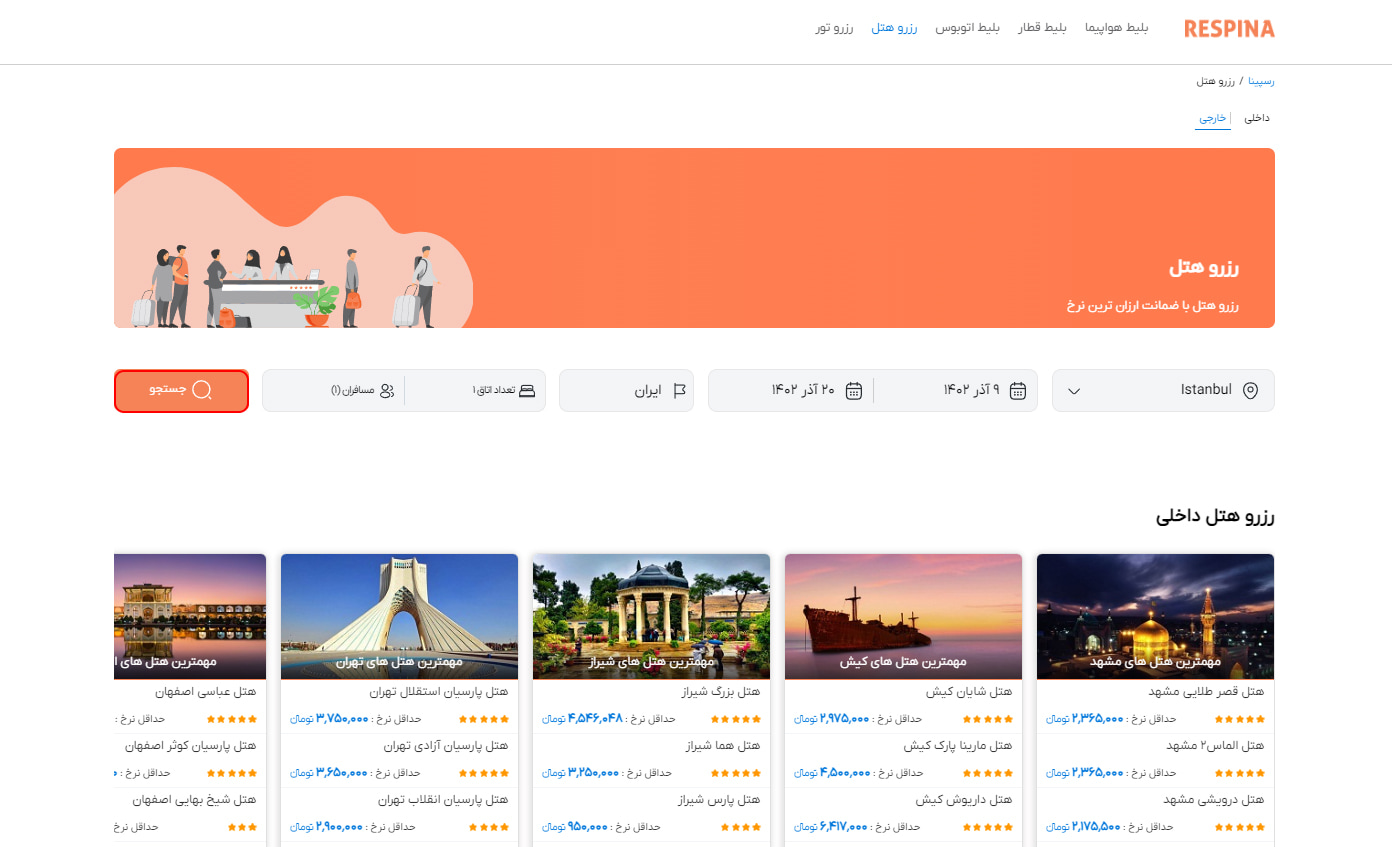This screenshot has height=847, width=1392.
Task: Click the check-out calendar icon for 20 Azar
Action: pyautogui.click(x=854, y=391)
